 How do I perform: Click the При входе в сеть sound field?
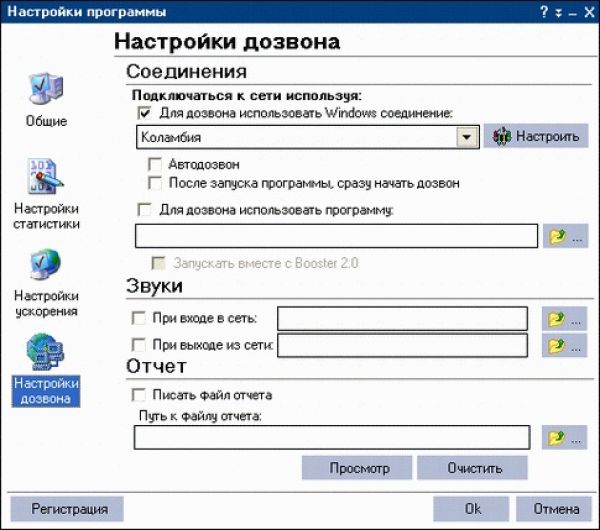[x=402, y=318]
